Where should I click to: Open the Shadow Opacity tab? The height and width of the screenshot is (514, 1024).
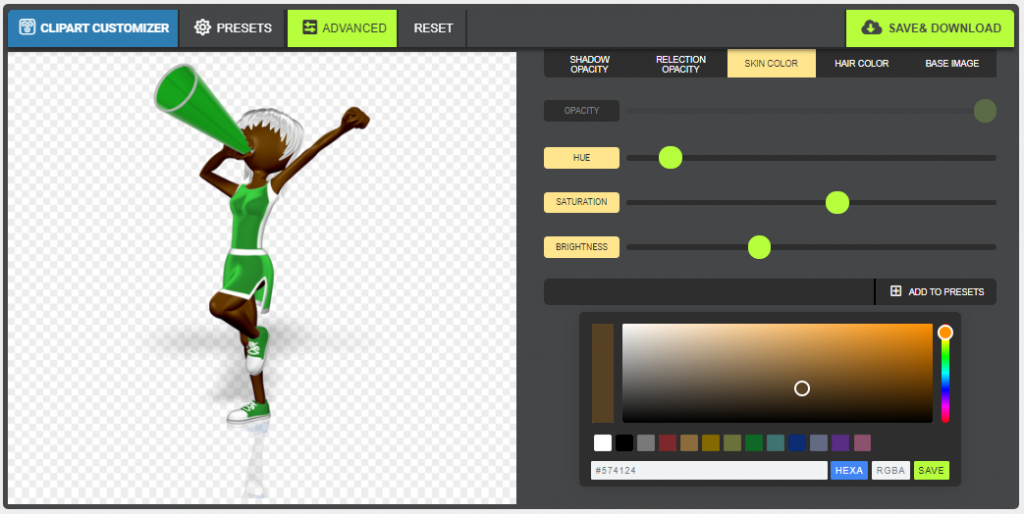click(589, 63)
